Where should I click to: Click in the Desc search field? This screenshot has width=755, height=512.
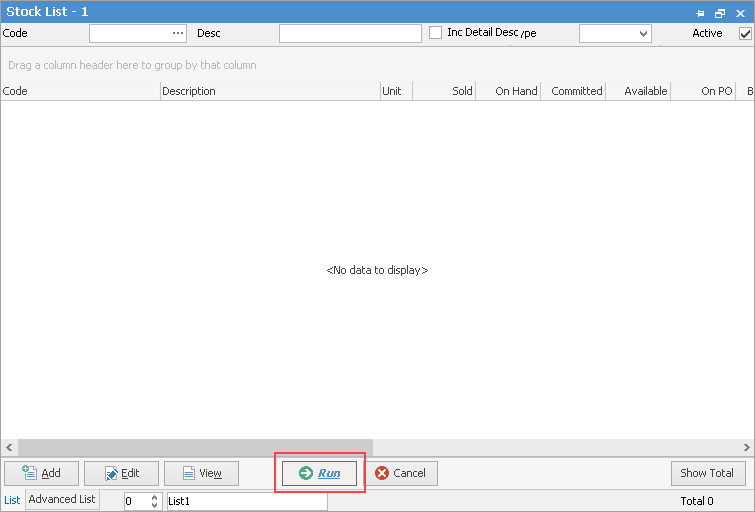[350, 33]
